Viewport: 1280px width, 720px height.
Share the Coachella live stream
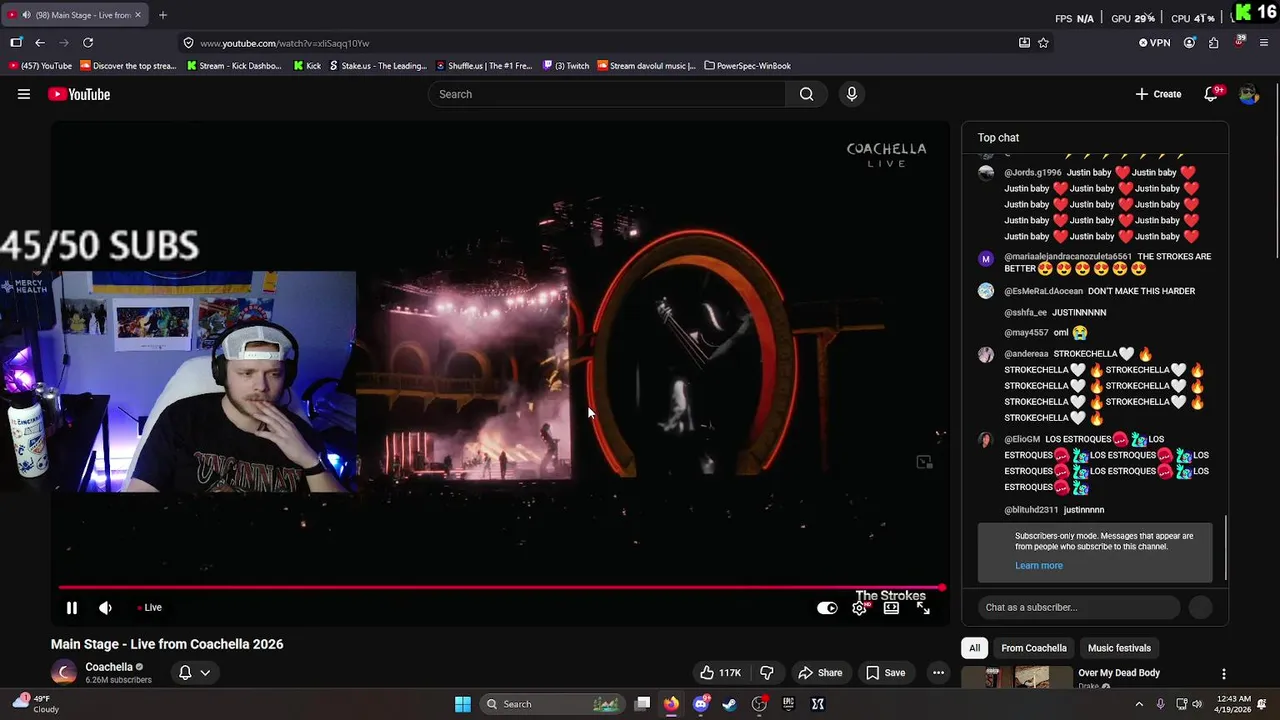[820, 673]
